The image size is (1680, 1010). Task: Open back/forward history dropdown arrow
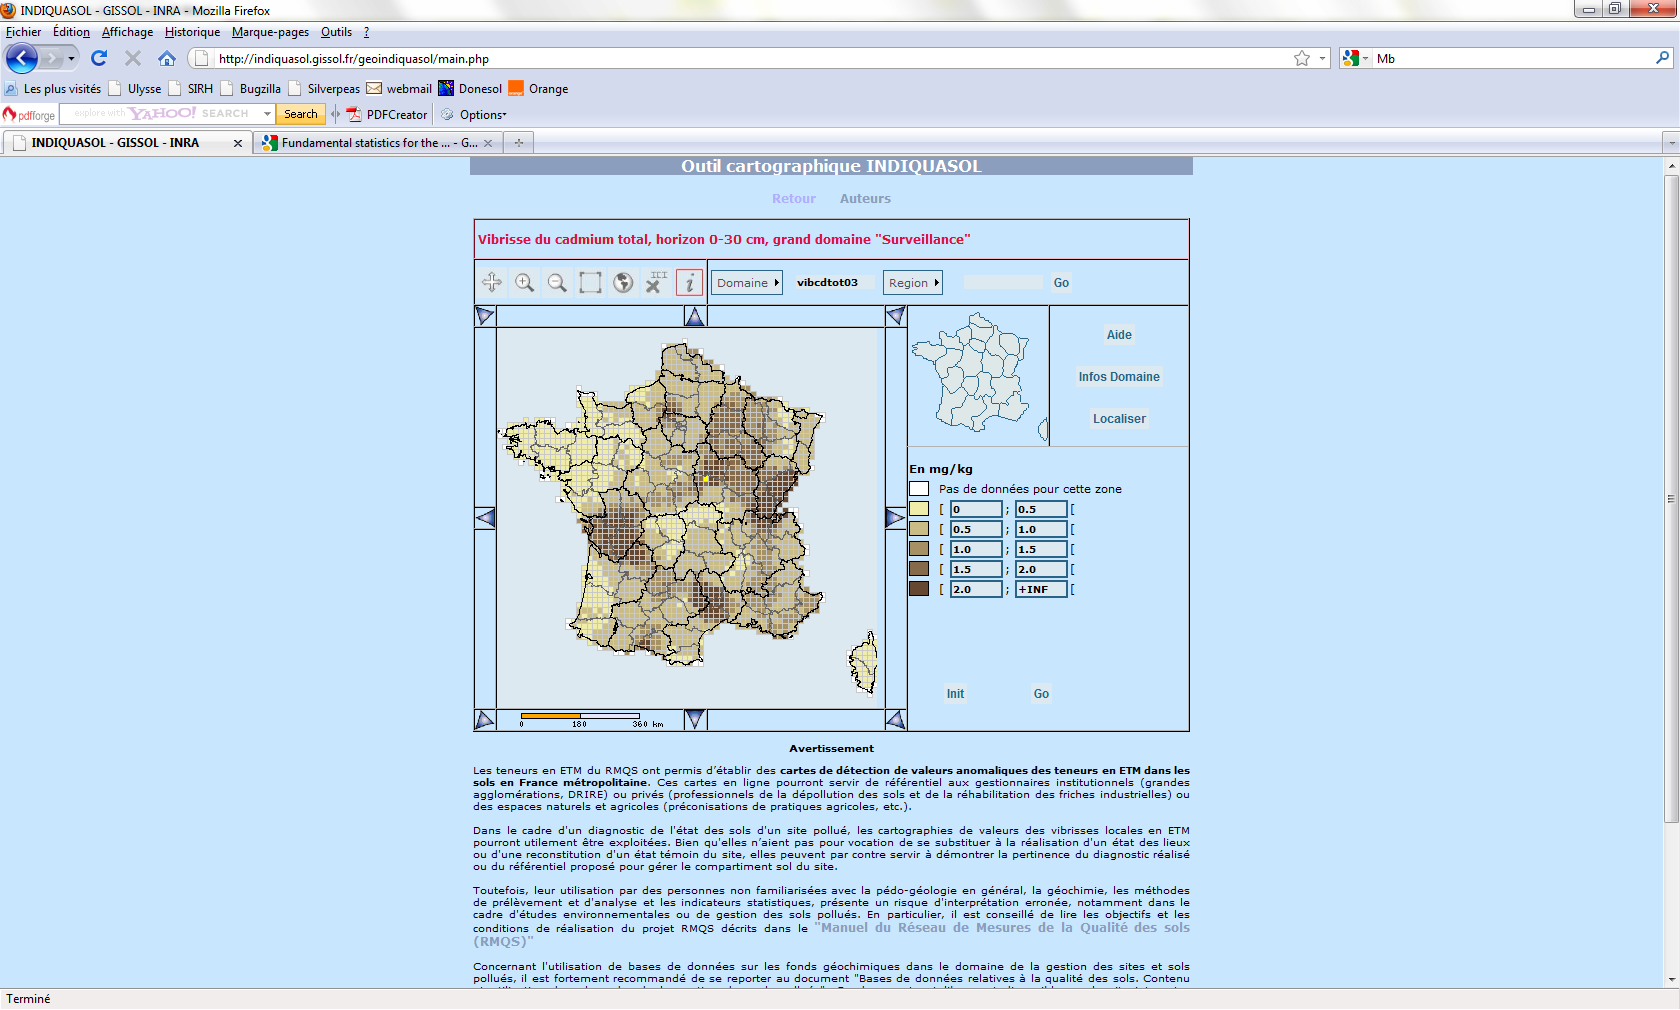[71, 58]
